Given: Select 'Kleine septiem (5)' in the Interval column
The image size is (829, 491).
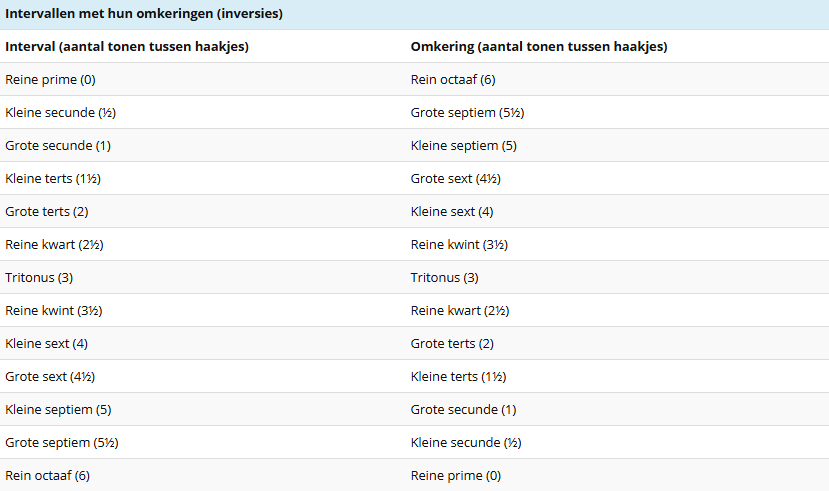Looking at the screenshot, I should click(58, 410).
